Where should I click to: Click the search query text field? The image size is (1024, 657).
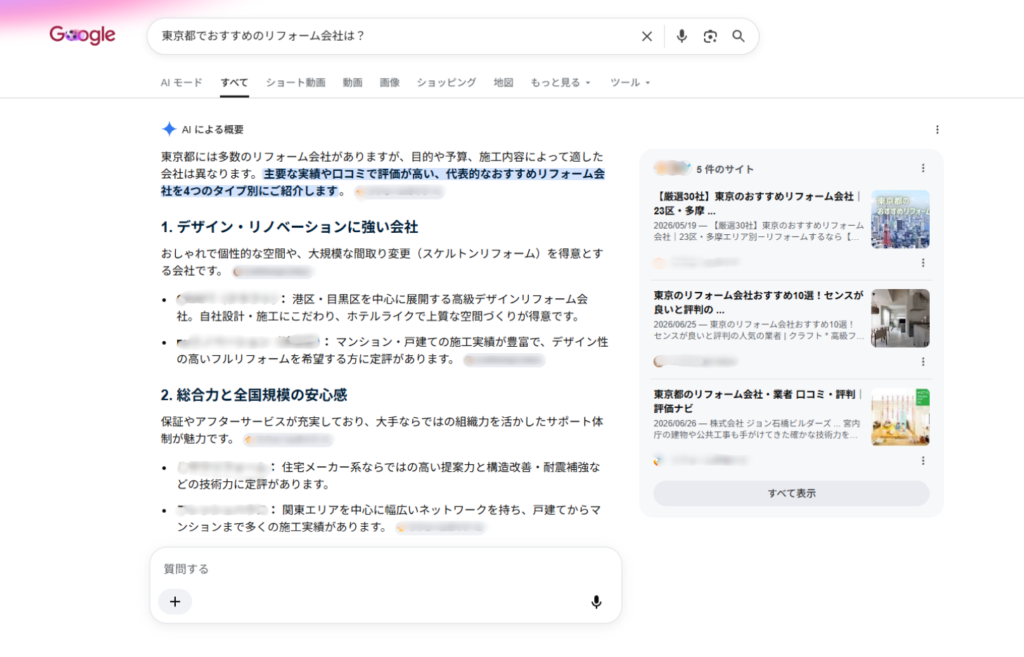(x=392, y=36)
